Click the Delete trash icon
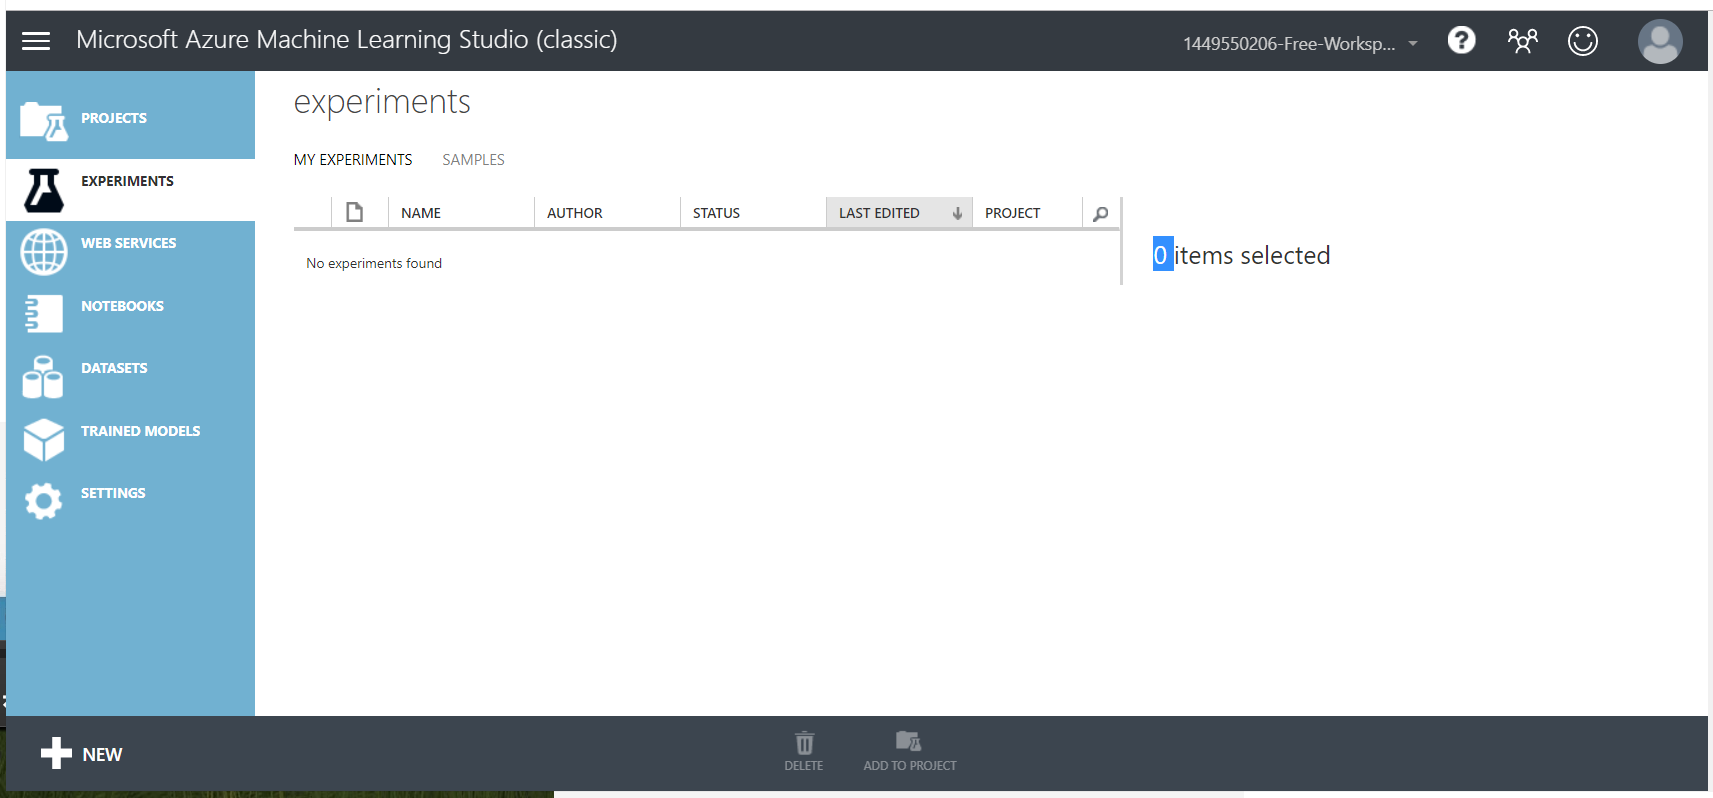This screenshot has width=1713, height=798. click(804, 742)
